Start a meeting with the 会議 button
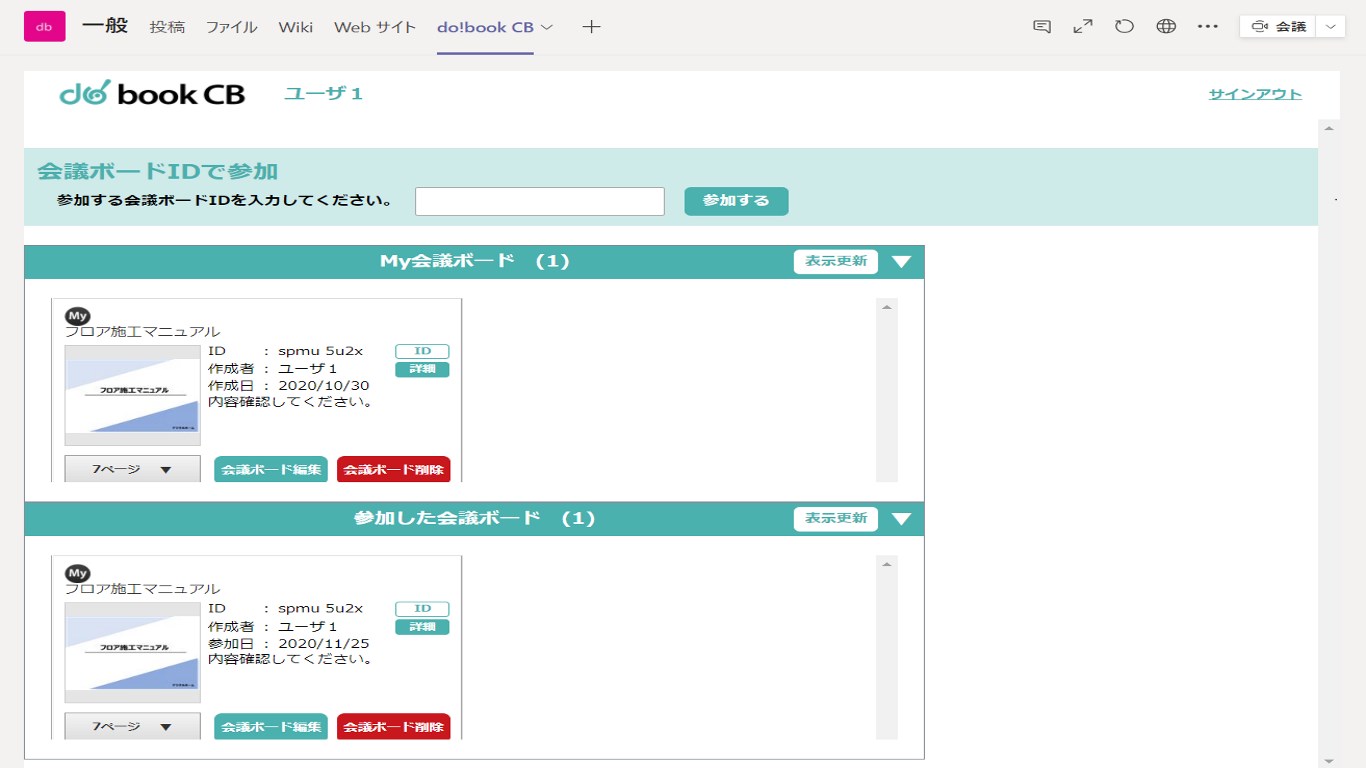The image size is (1366, 768). coord(1278,27)
